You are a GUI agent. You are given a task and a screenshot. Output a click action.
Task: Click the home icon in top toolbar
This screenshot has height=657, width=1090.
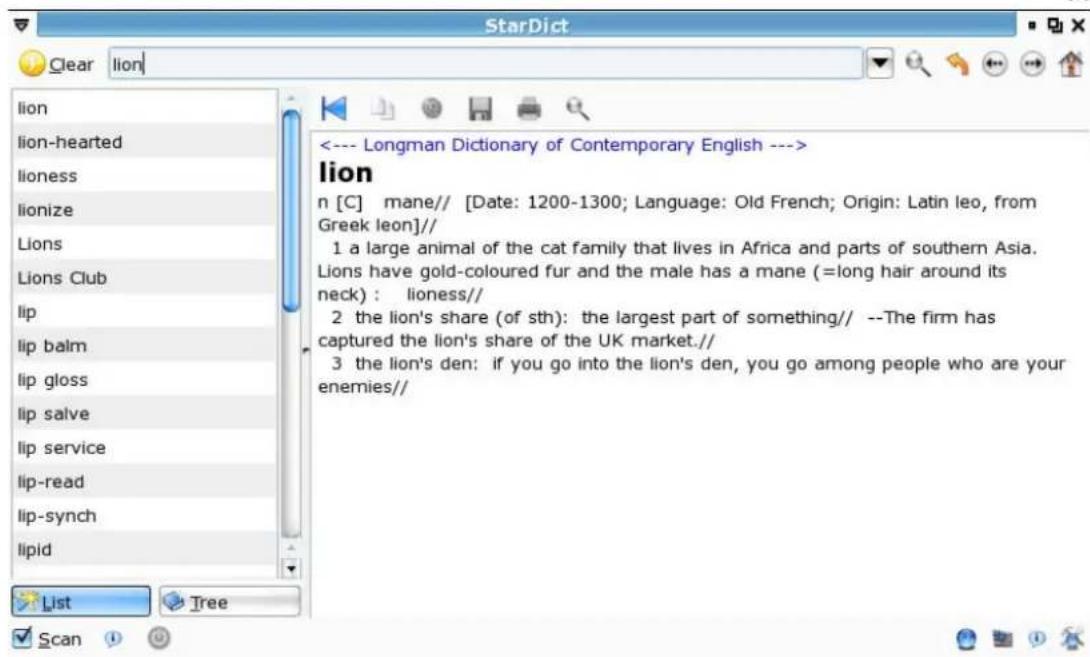click(x=1071, y=64)
